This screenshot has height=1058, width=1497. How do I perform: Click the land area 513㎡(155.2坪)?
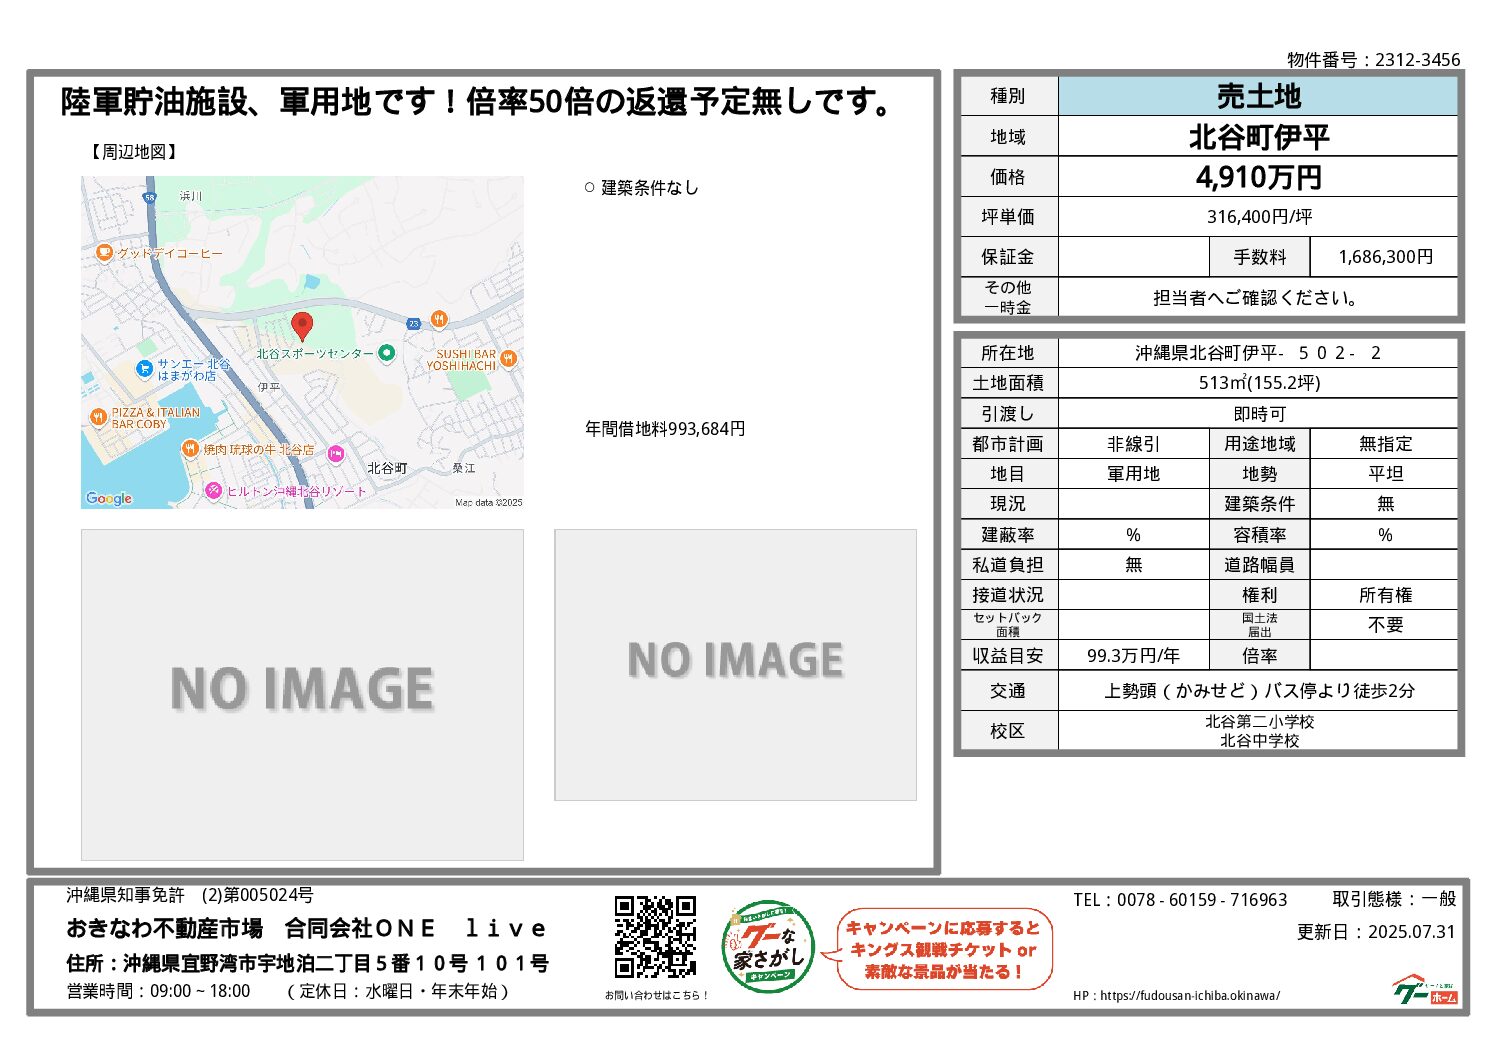click(x=1259, y=383)
